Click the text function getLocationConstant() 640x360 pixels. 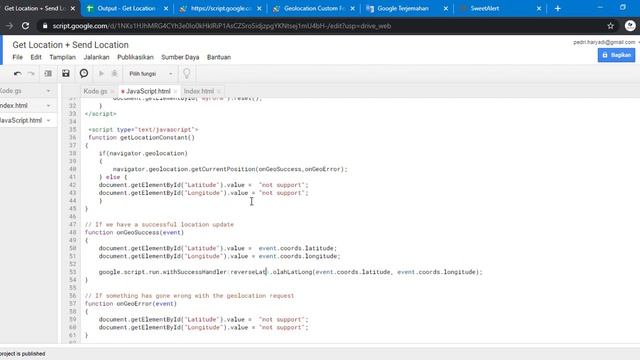[141, 138]
